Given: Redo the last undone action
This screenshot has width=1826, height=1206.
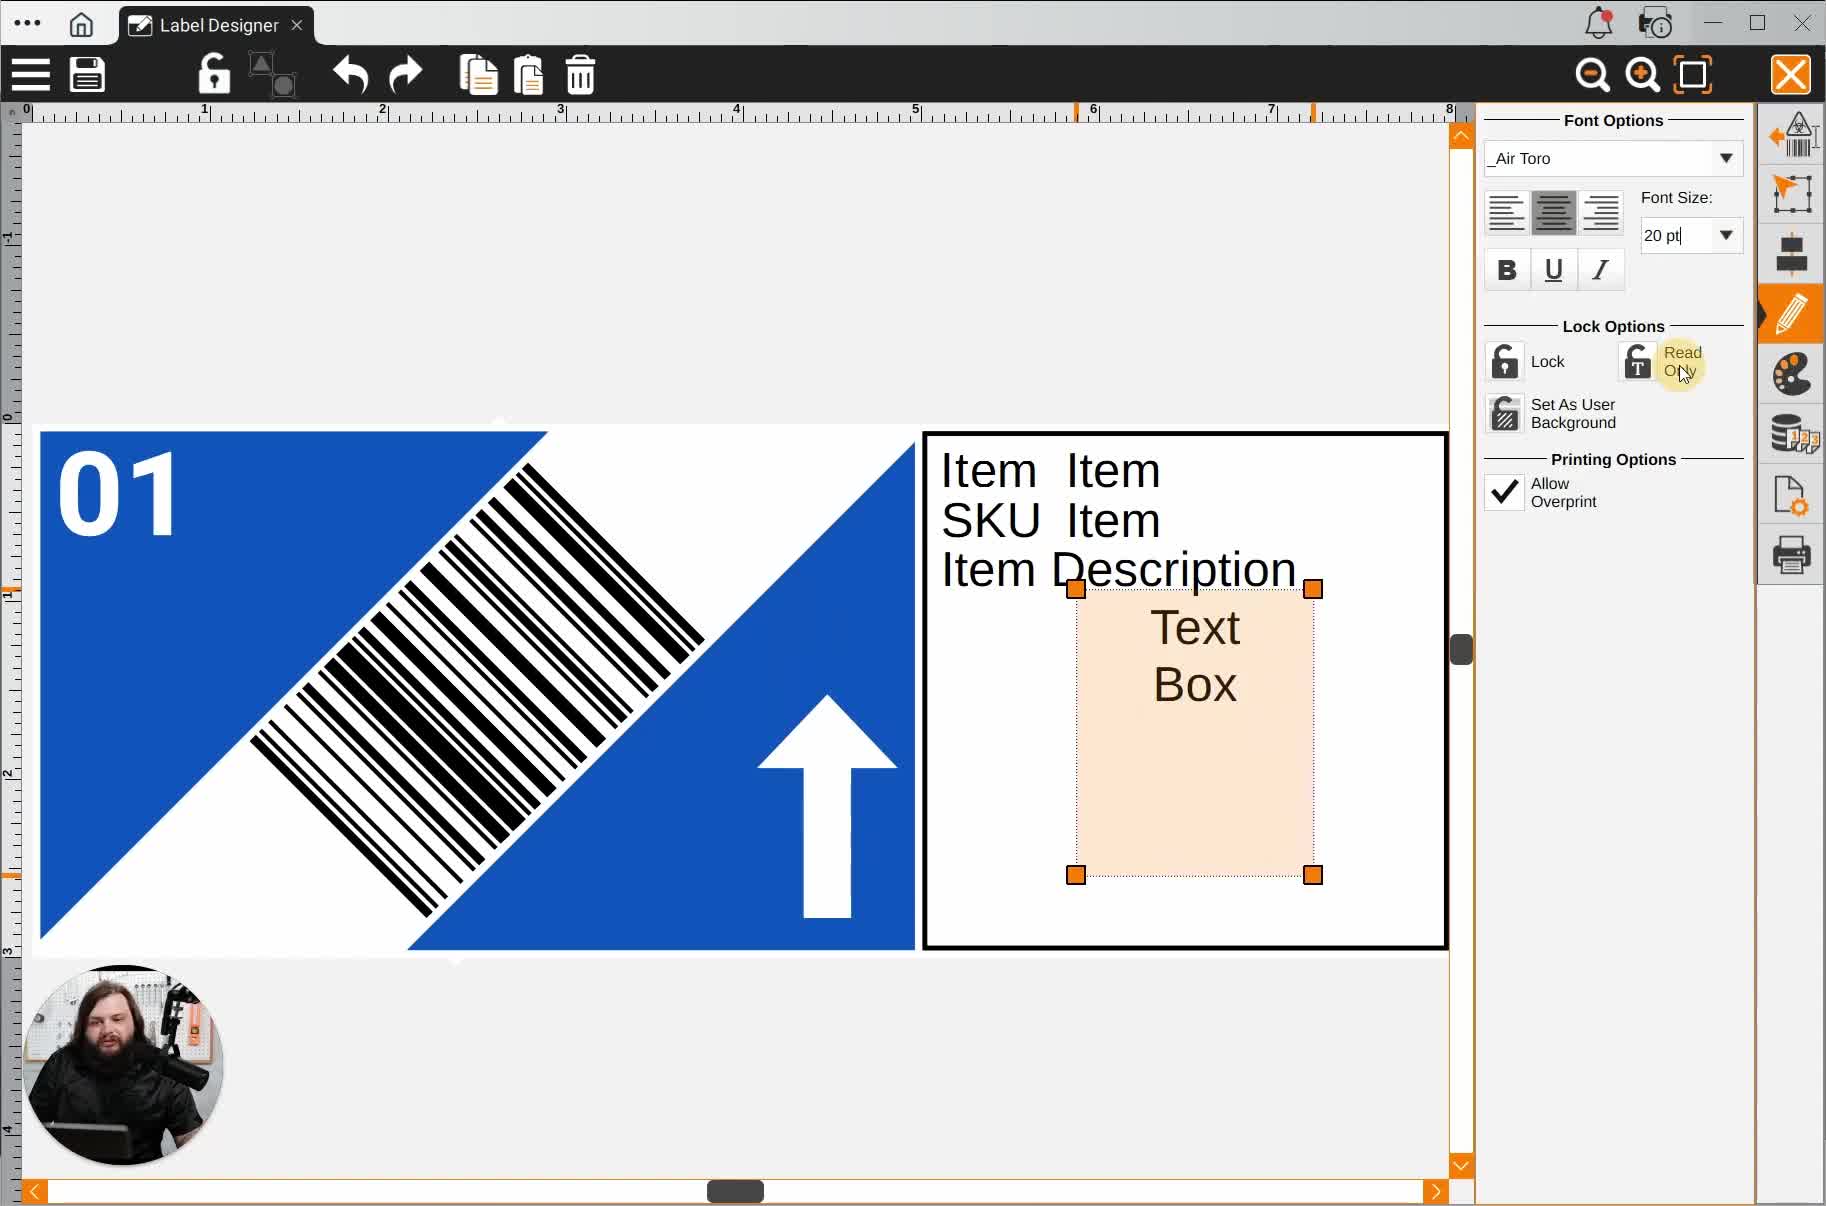Looking at the screenshot, I should [405, 75].
